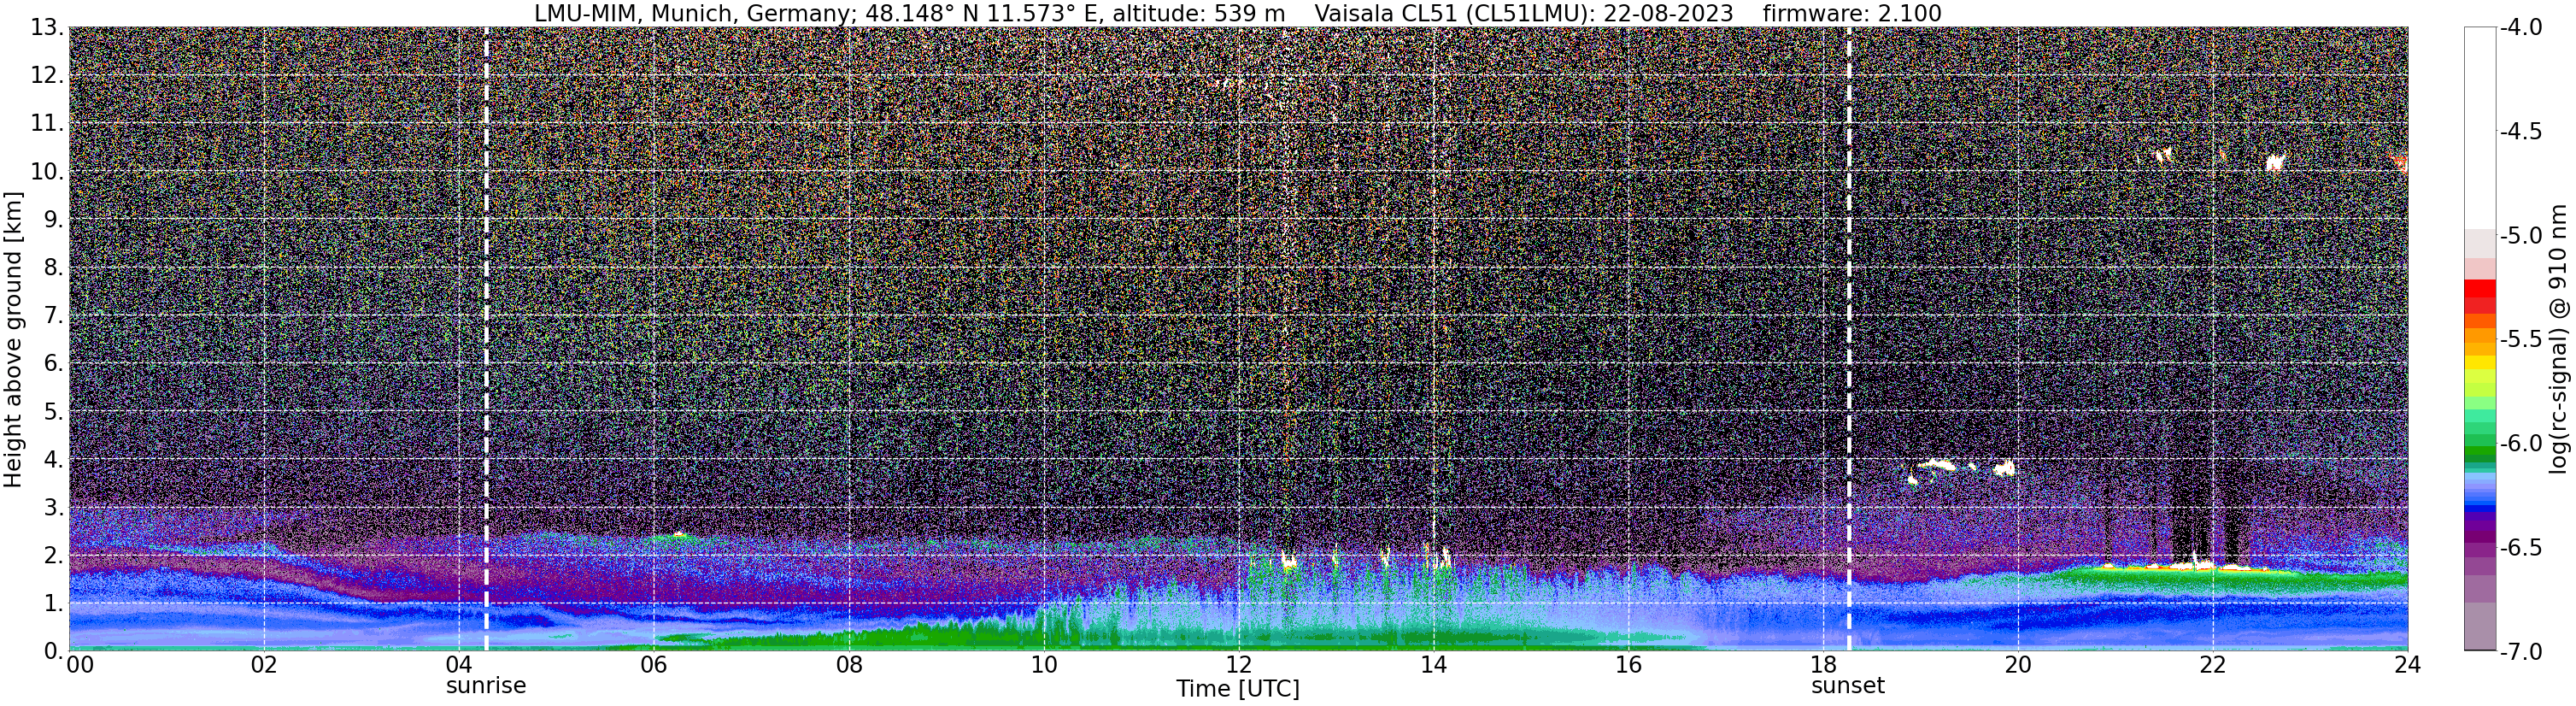Click the x-axis tick label '22'
Image resolution: width=2576 pixels, height=706 pixels.
tap(2213, 665)
